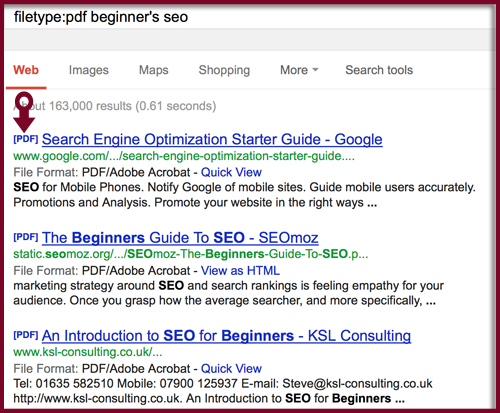Viewport: 500px width, 413px height.
Task: Select the Web tab
Action: (26, 70)
